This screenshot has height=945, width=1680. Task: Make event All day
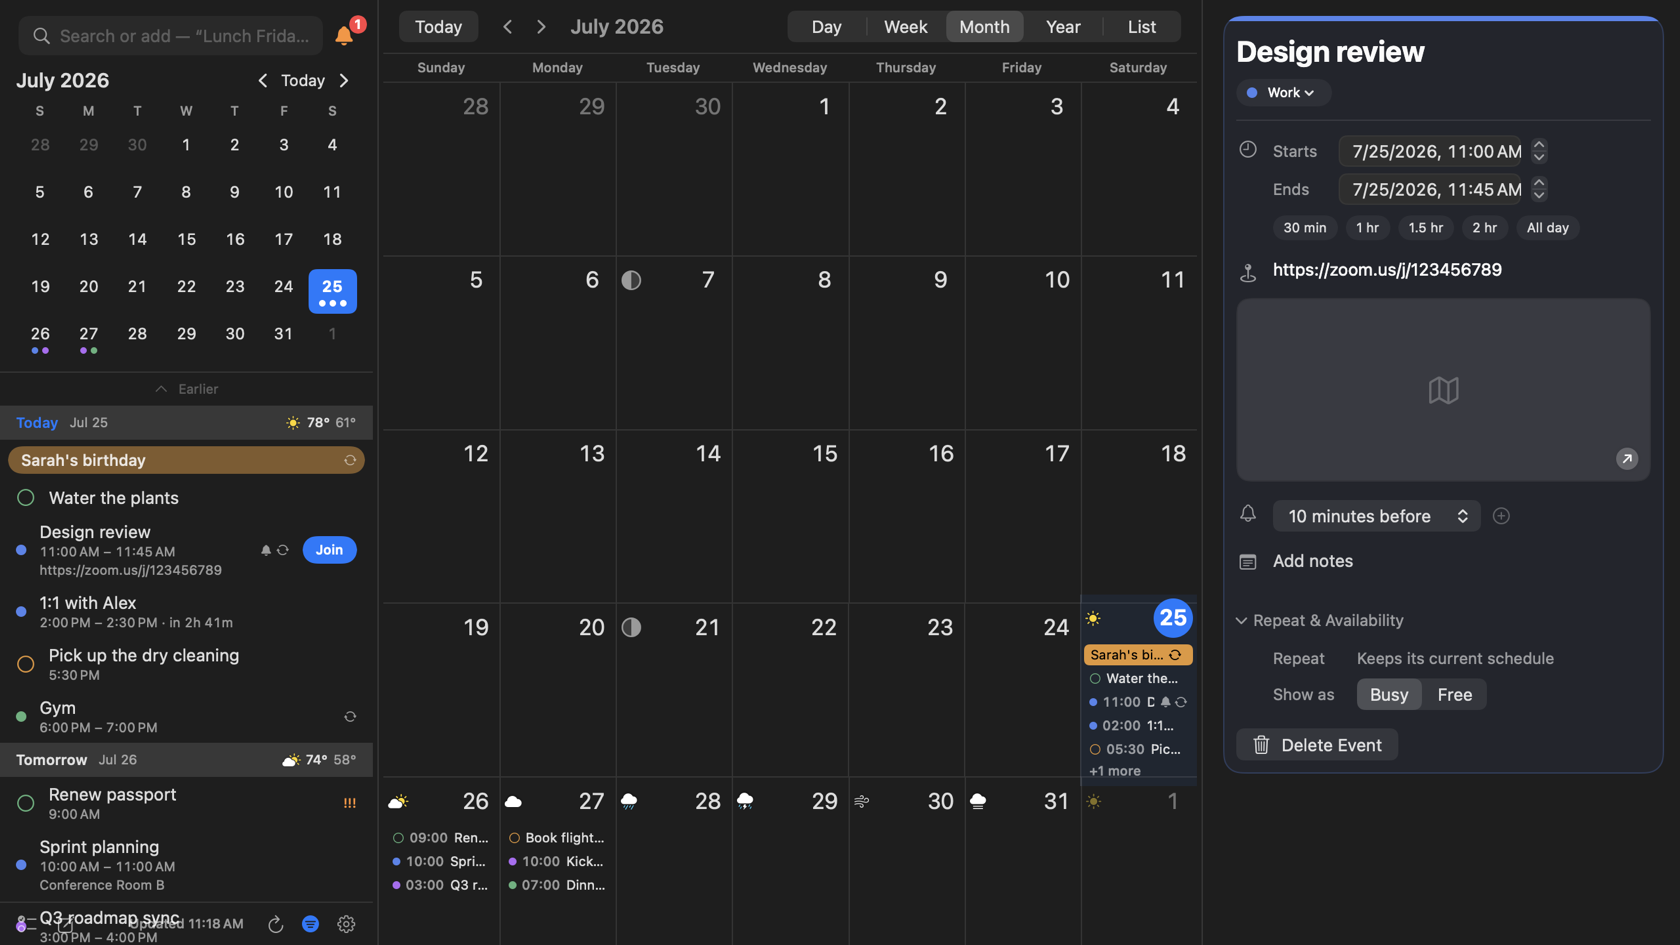point(1547,228)
